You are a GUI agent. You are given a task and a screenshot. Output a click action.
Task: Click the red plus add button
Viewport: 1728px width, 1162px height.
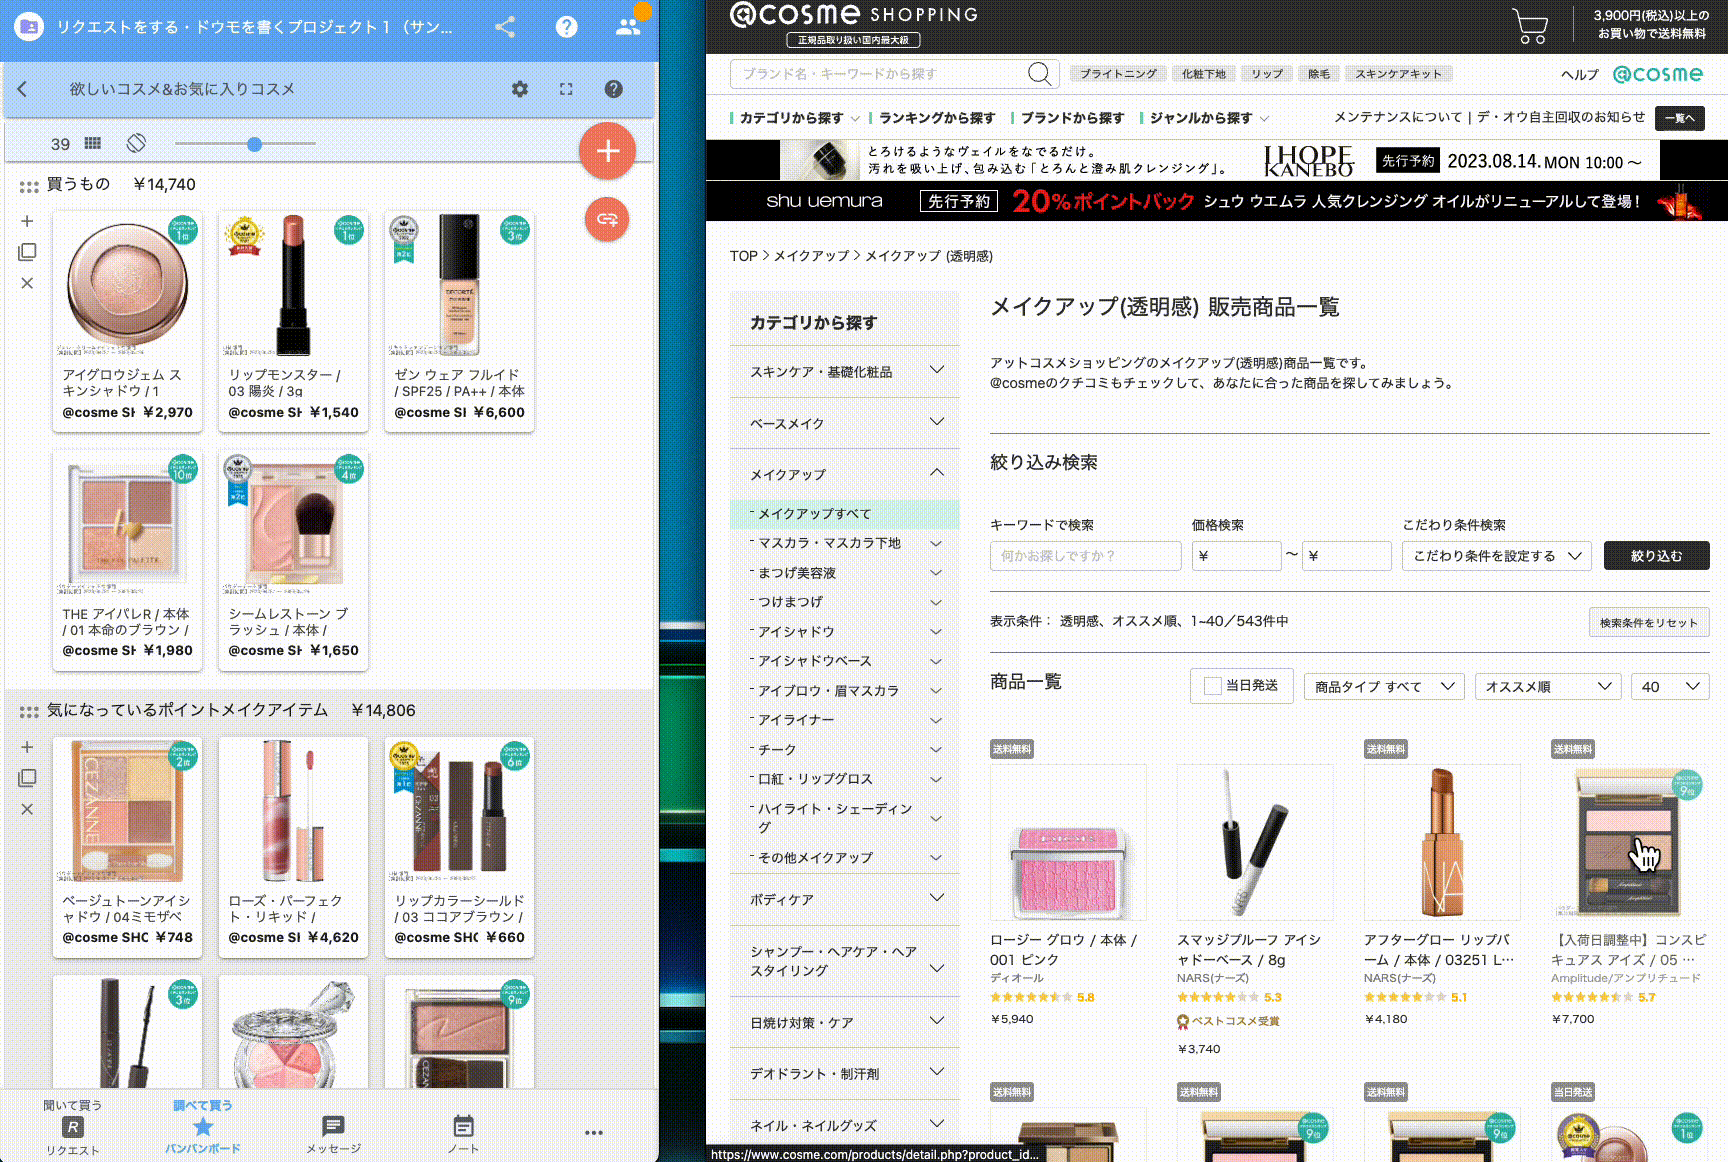coord(607,151)
